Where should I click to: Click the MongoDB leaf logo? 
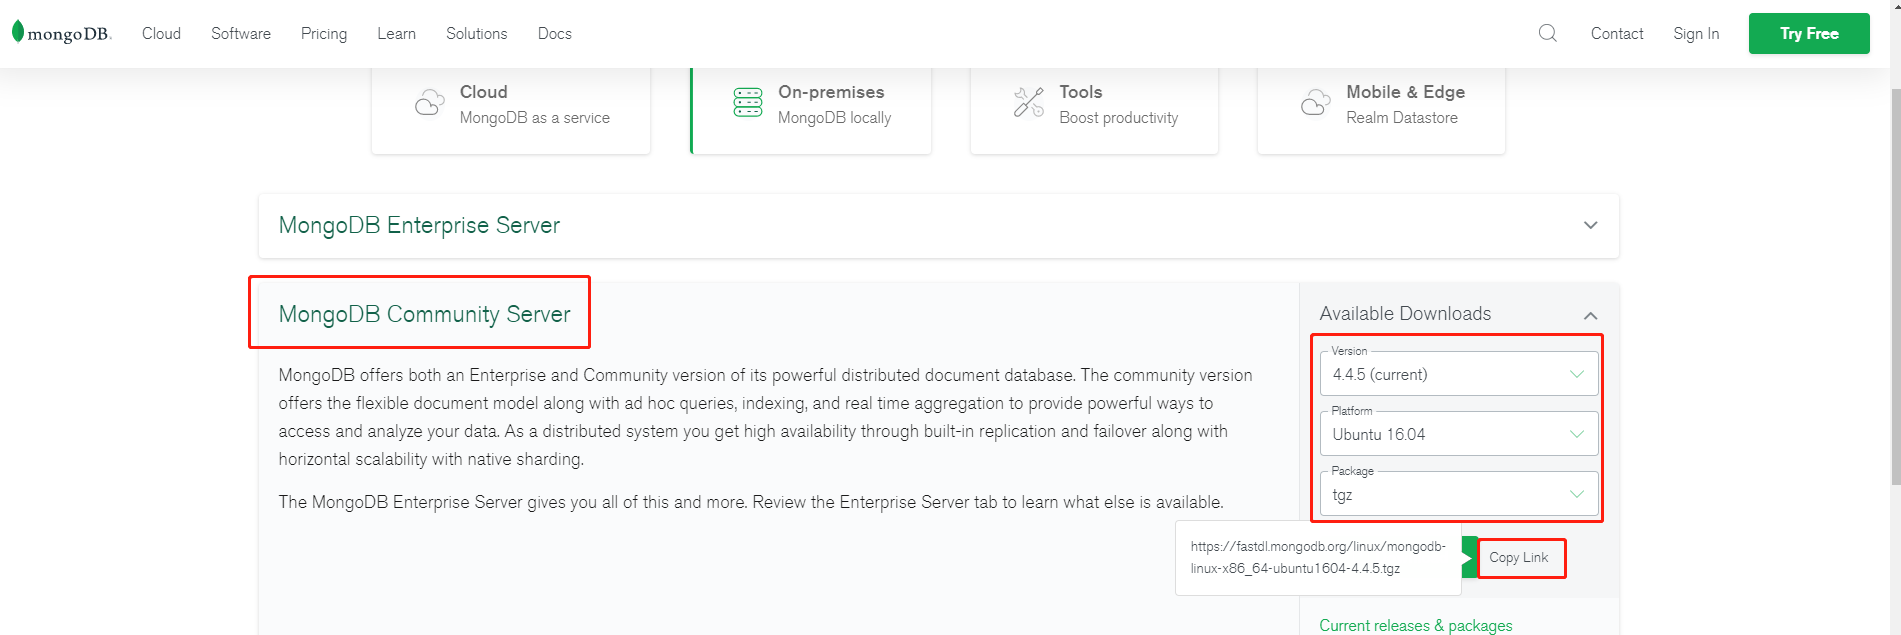61,33
